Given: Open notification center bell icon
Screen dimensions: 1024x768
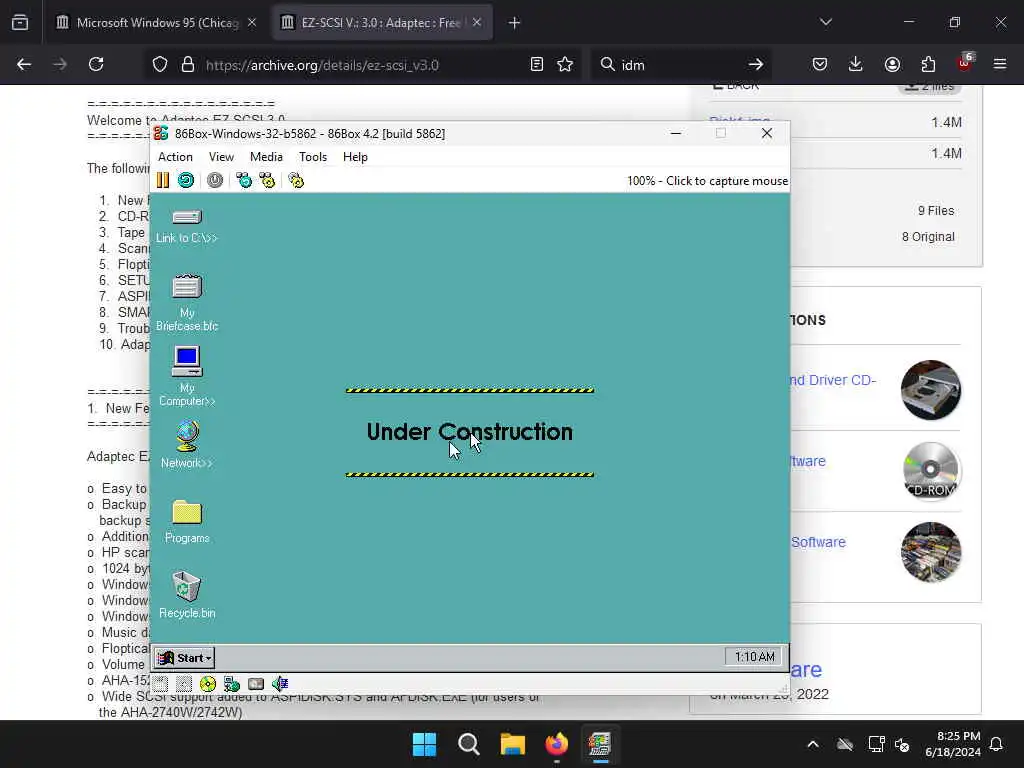Looking at the screenshot, I should (x=997, y=744).
